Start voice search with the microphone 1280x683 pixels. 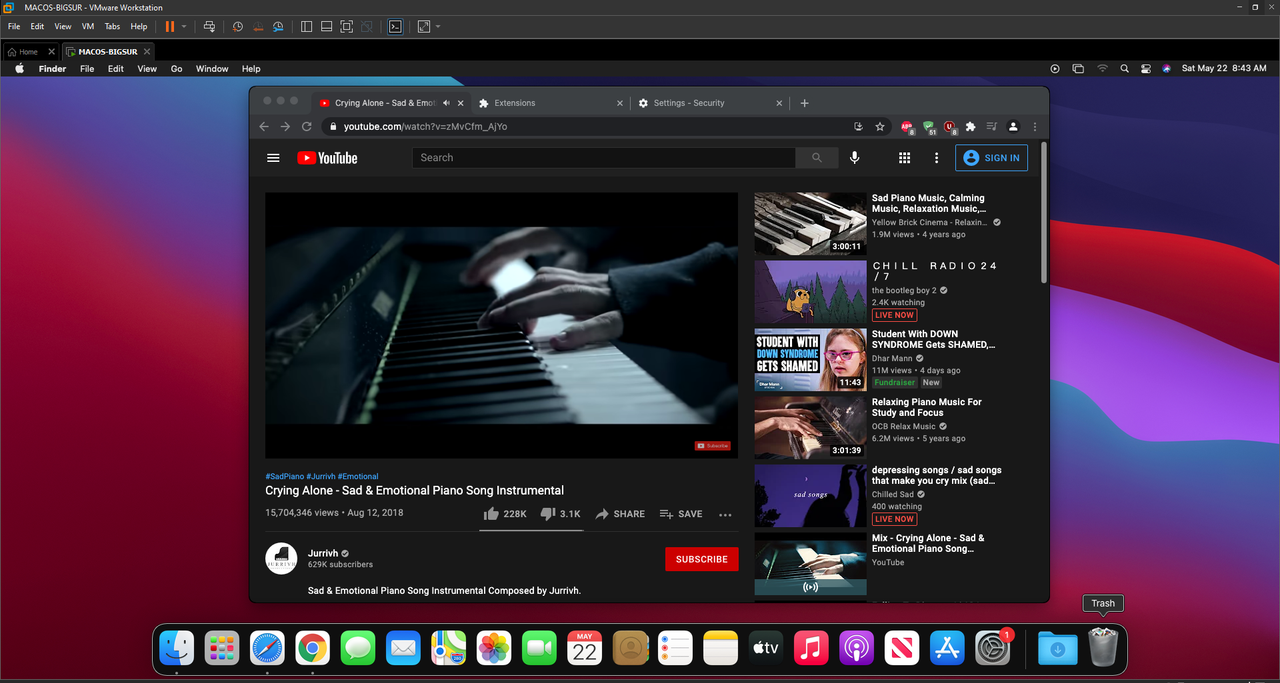point(854,158)
